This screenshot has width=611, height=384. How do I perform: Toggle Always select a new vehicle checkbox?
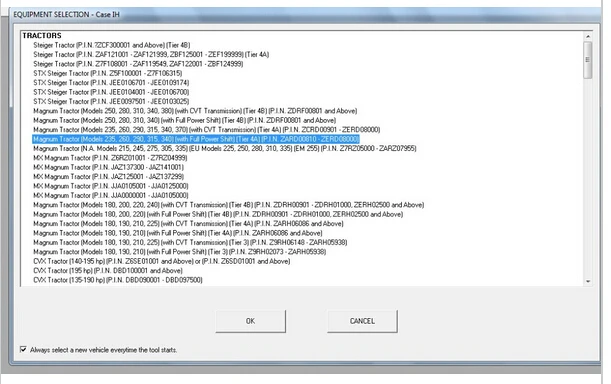point(23,349)
